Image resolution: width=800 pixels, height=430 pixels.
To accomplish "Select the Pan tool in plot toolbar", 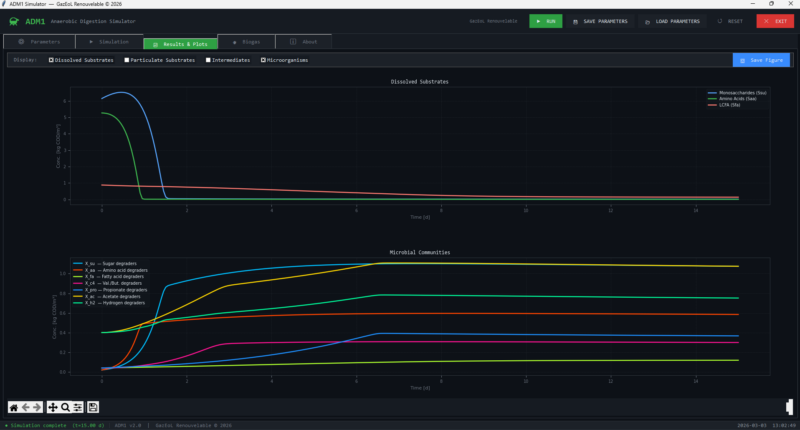I will (53, 407).
